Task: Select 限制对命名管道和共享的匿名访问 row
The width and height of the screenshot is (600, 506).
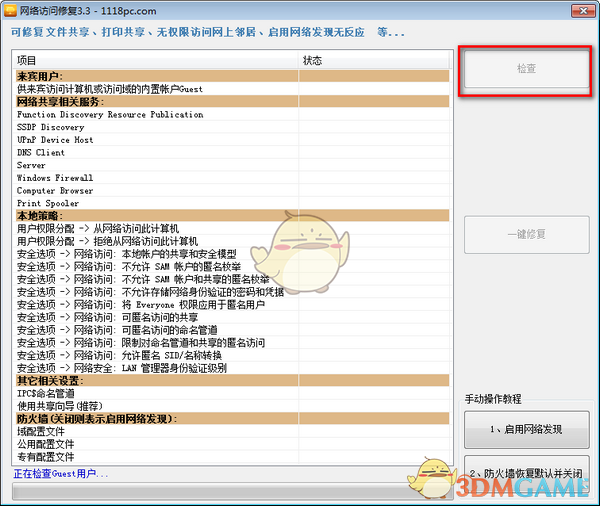Action: click(x=233, y=343)
